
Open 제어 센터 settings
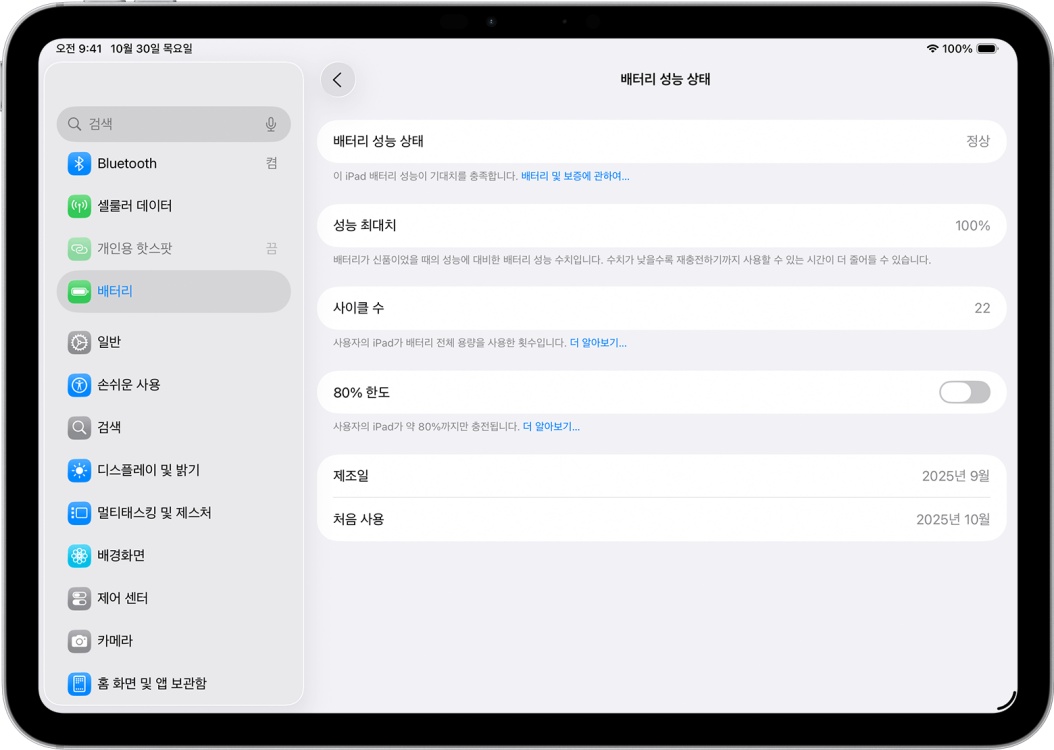pyautogui.click(x=173, y=598)
